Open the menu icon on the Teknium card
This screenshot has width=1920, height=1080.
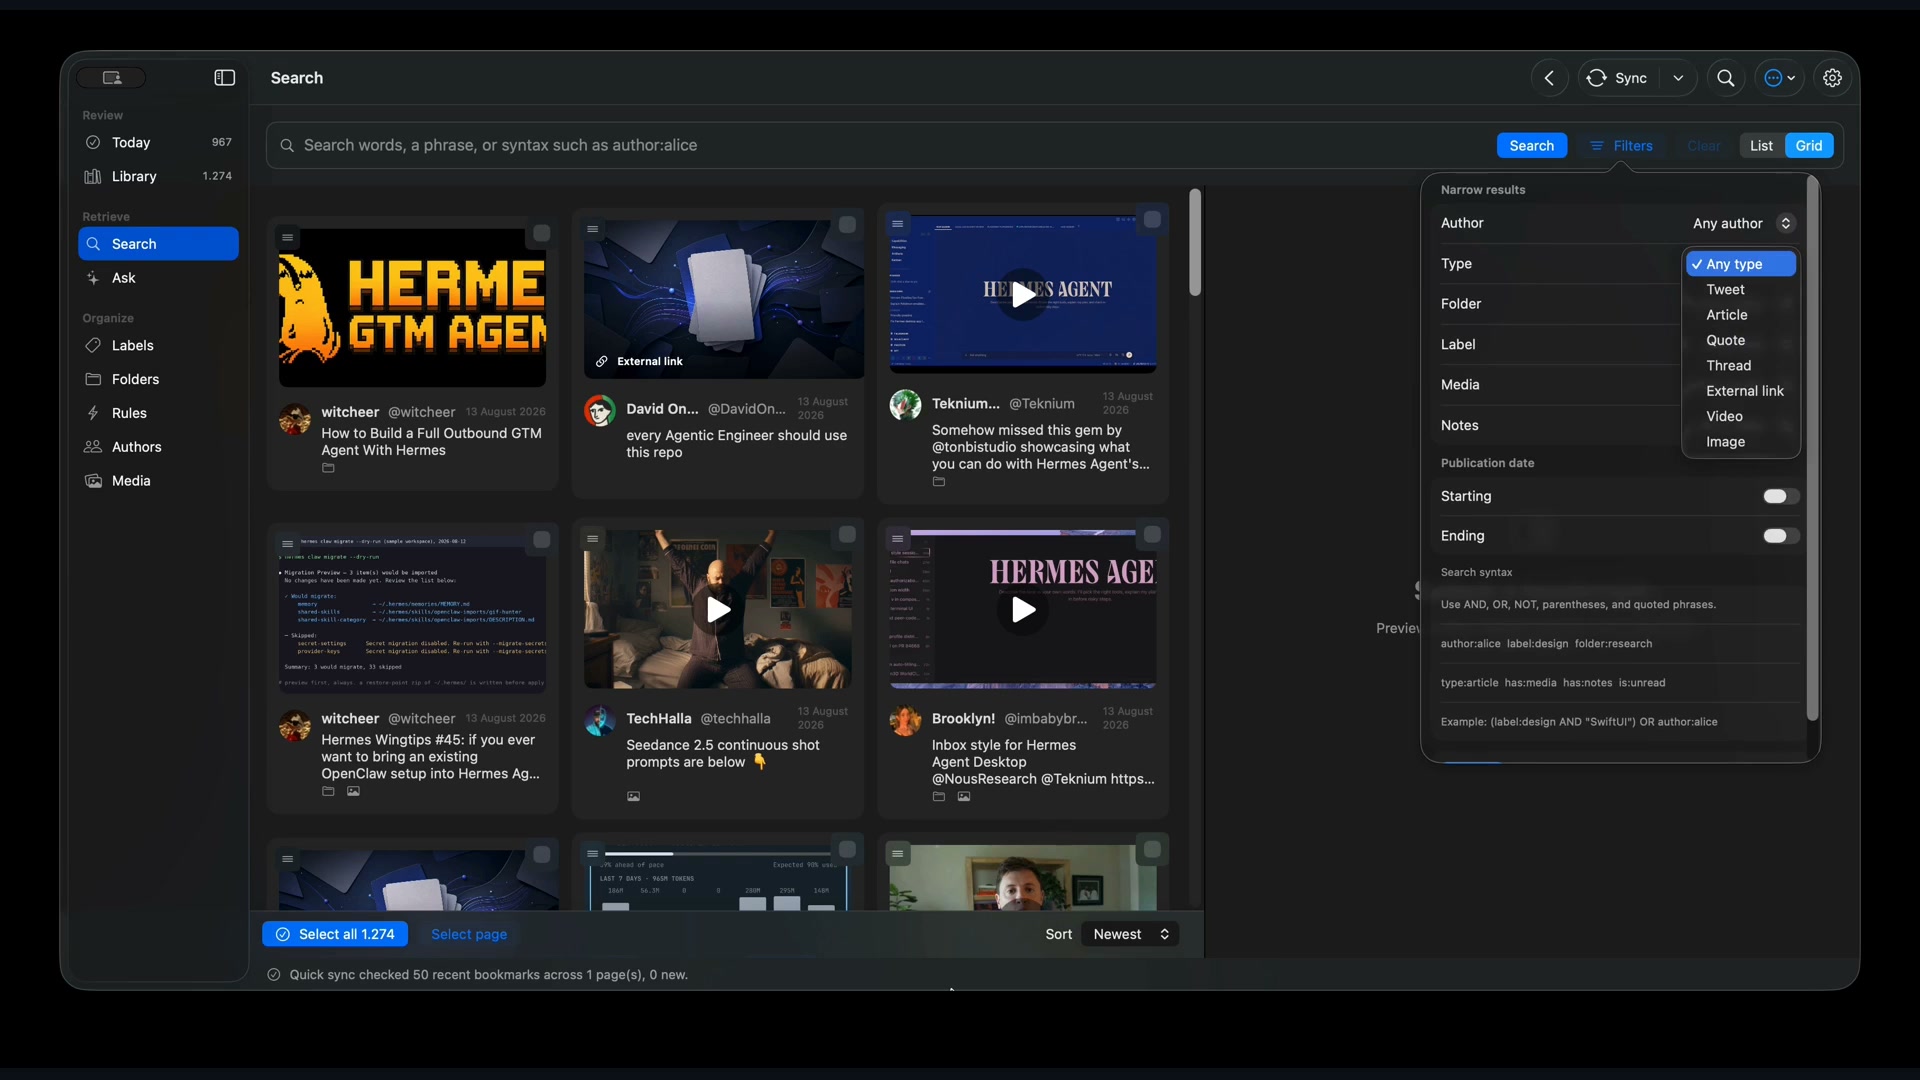[897, 223]
